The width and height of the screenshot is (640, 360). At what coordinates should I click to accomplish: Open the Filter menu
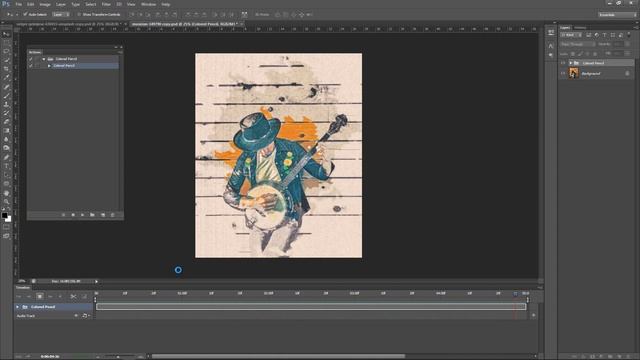[x=106, y=4]
